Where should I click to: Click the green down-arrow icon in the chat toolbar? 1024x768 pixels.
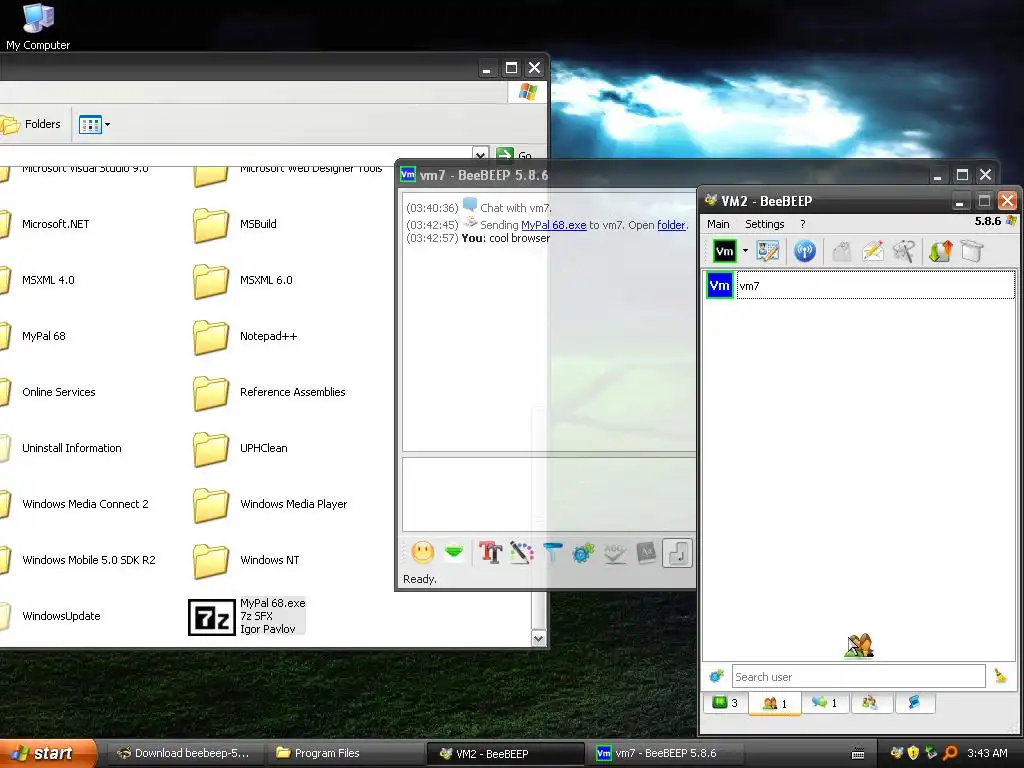click(454, 553)
